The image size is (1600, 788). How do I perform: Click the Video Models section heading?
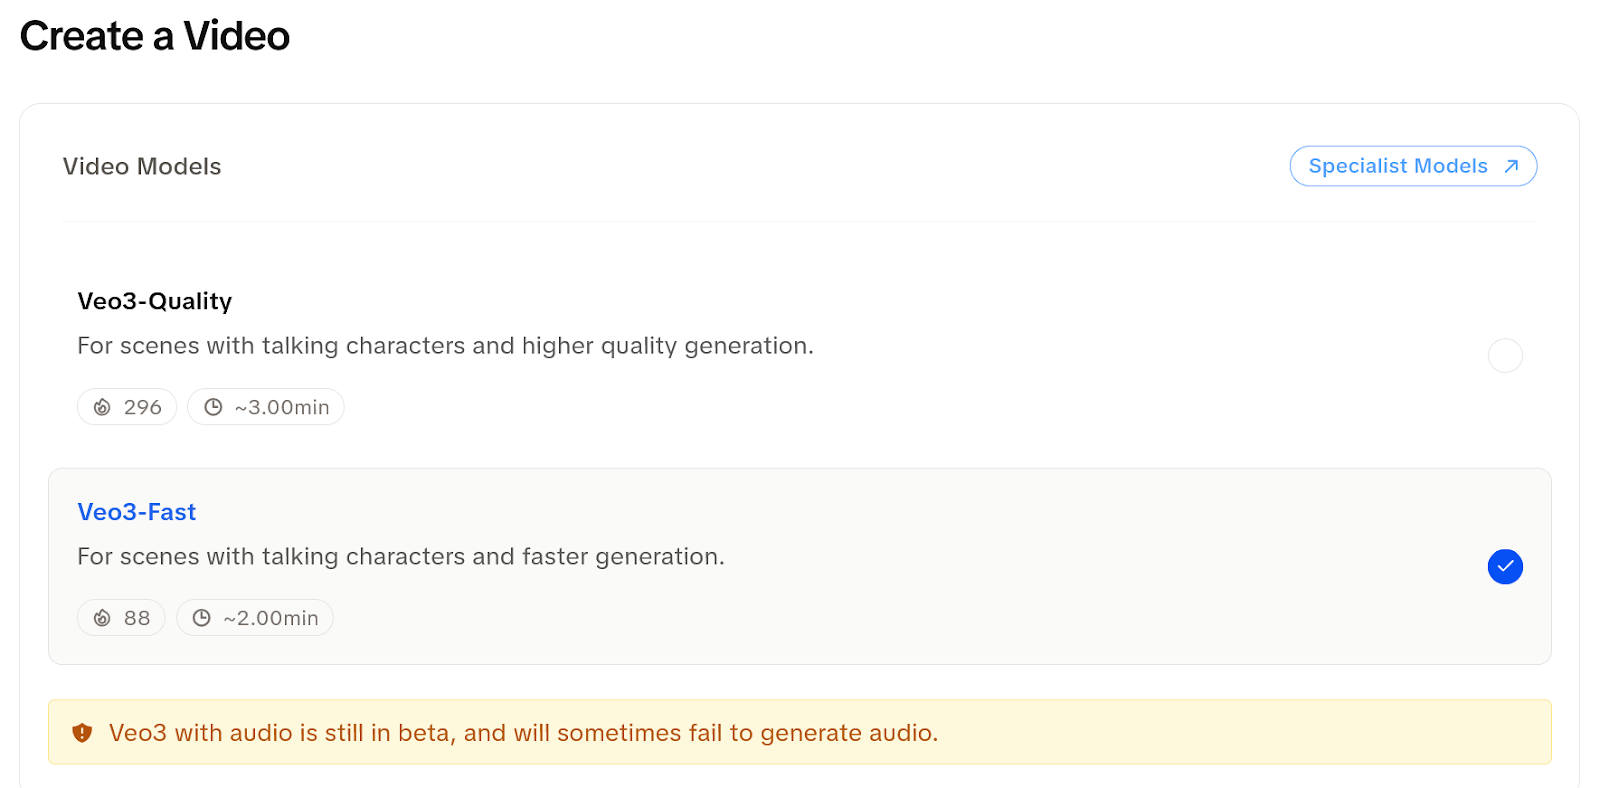click(142, 166)
